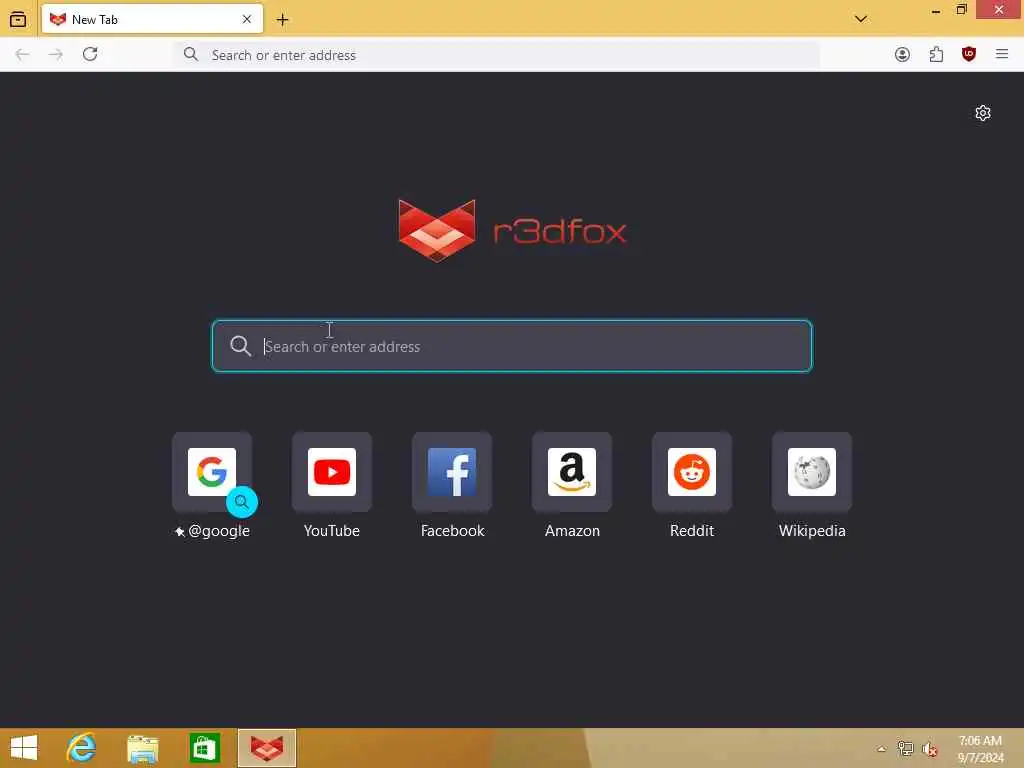
Task: Restore down the browser window
Action: (961, 10)
